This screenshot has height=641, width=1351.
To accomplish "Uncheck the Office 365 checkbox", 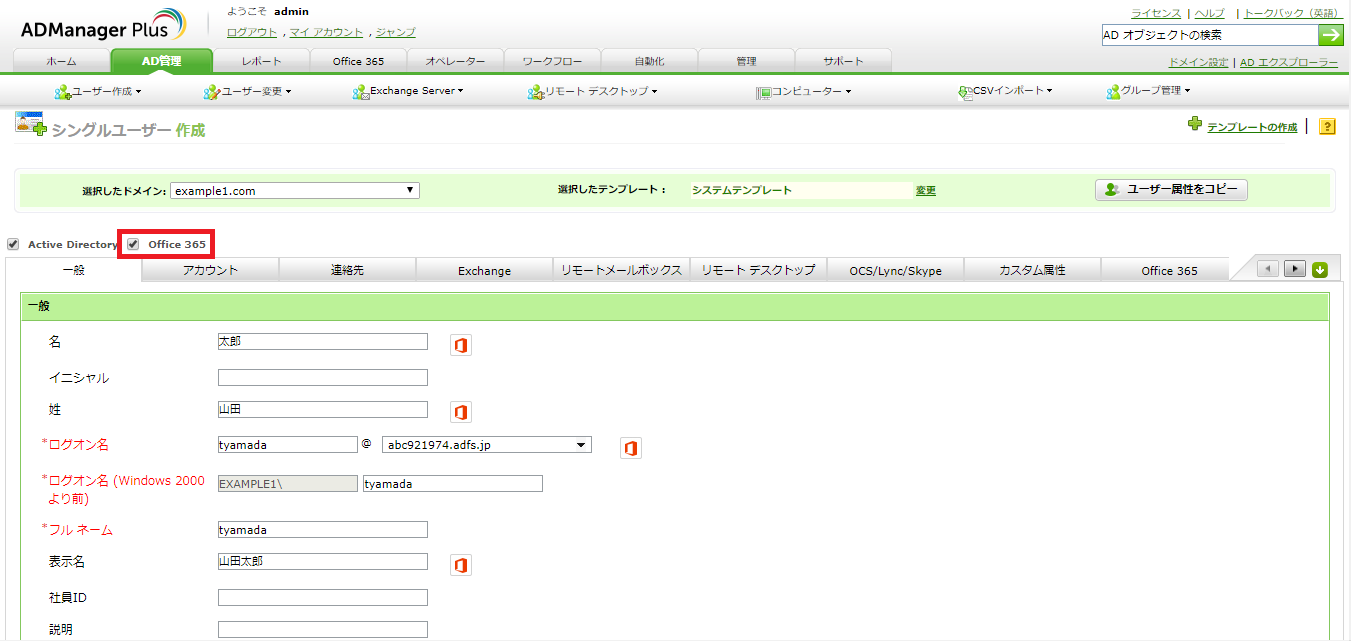I will click(x=135, y=244).
